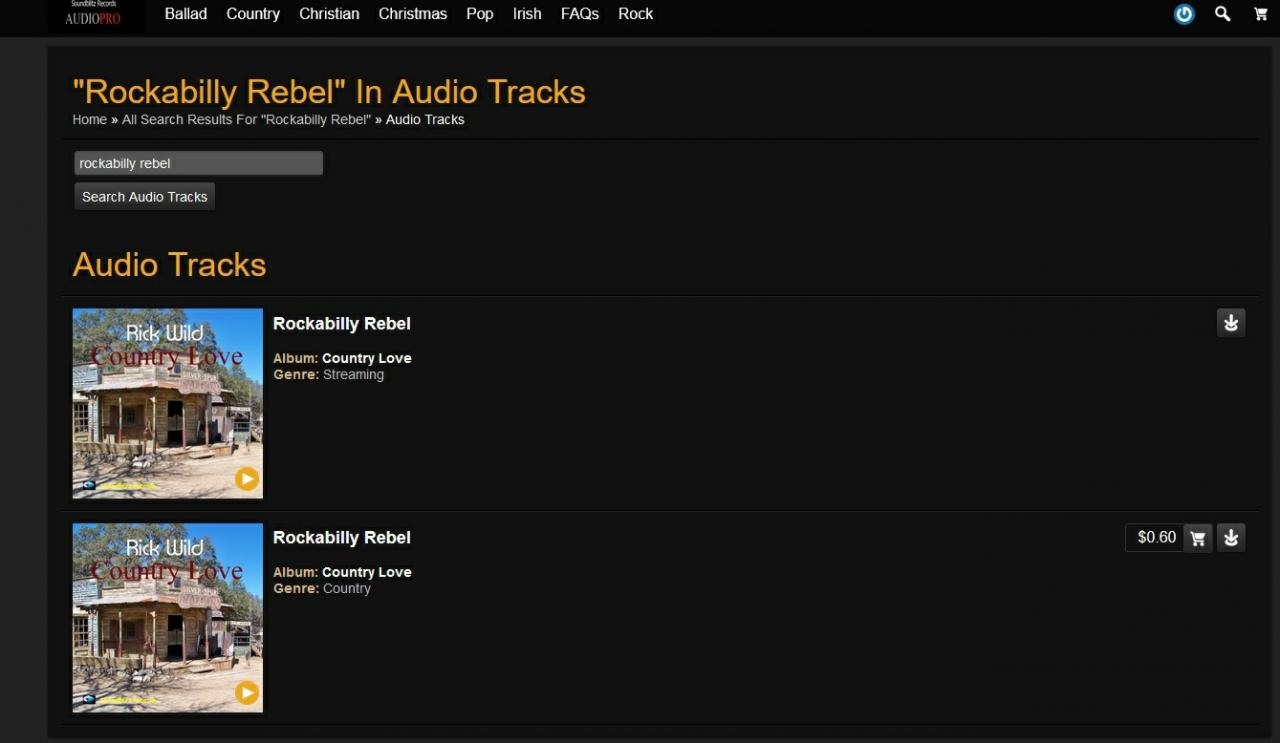Open the Christmas category
Viewport: 1280px width, 743px height.
412,14
